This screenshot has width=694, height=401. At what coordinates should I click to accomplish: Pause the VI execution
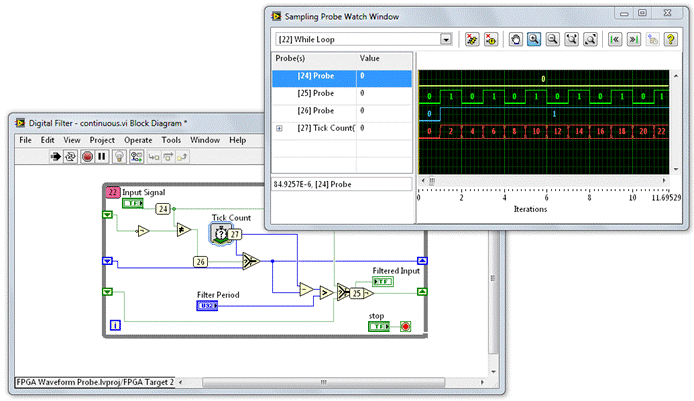102,157
